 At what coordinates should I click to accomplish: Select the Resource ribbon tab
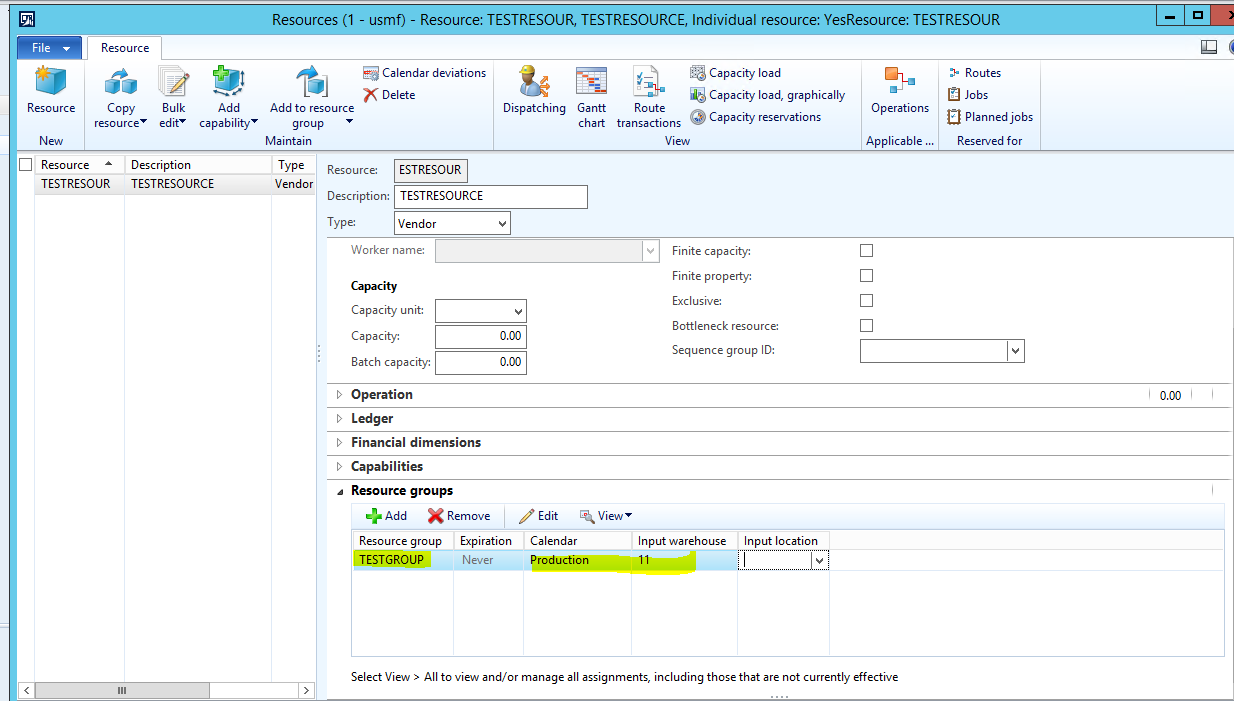[125, 48]
